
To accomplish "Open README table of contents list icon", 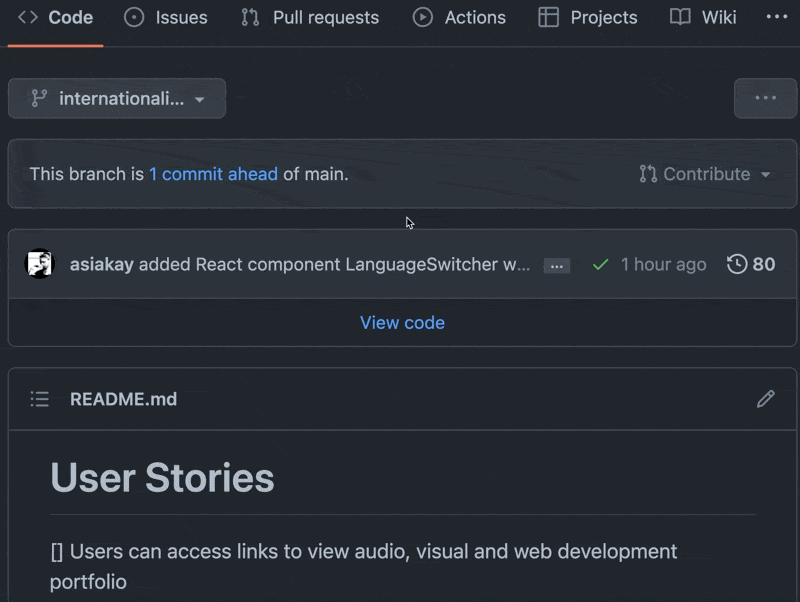I will 40,399.
